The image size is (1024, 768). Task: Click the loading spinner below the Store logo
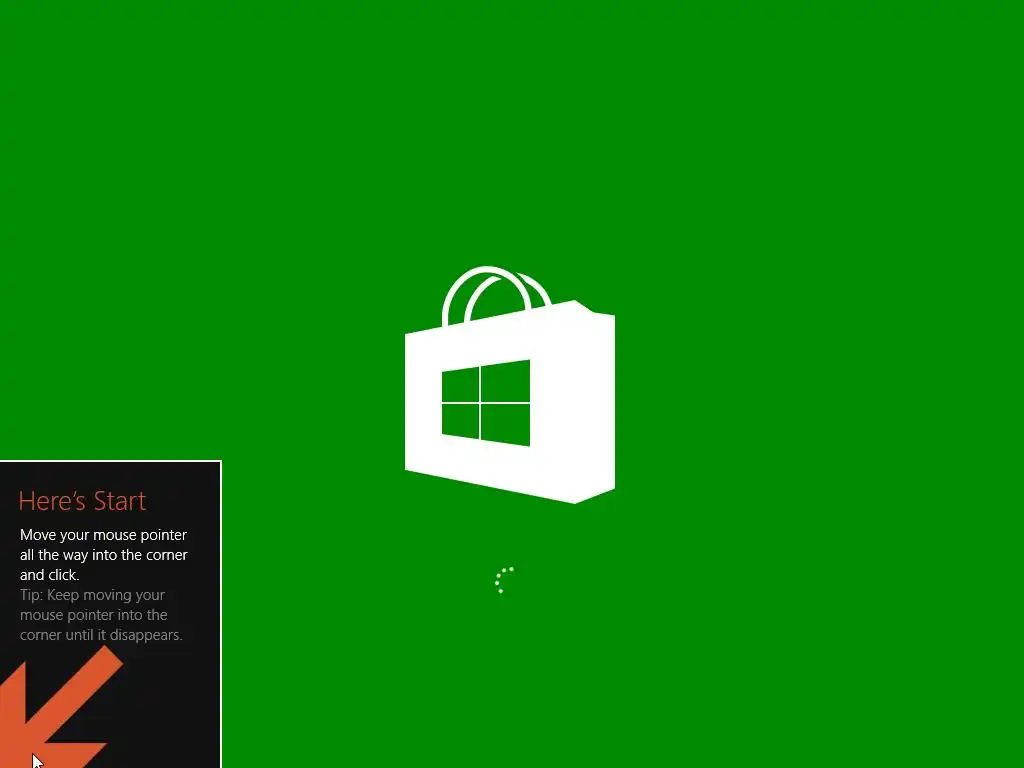tap(504, 580)
